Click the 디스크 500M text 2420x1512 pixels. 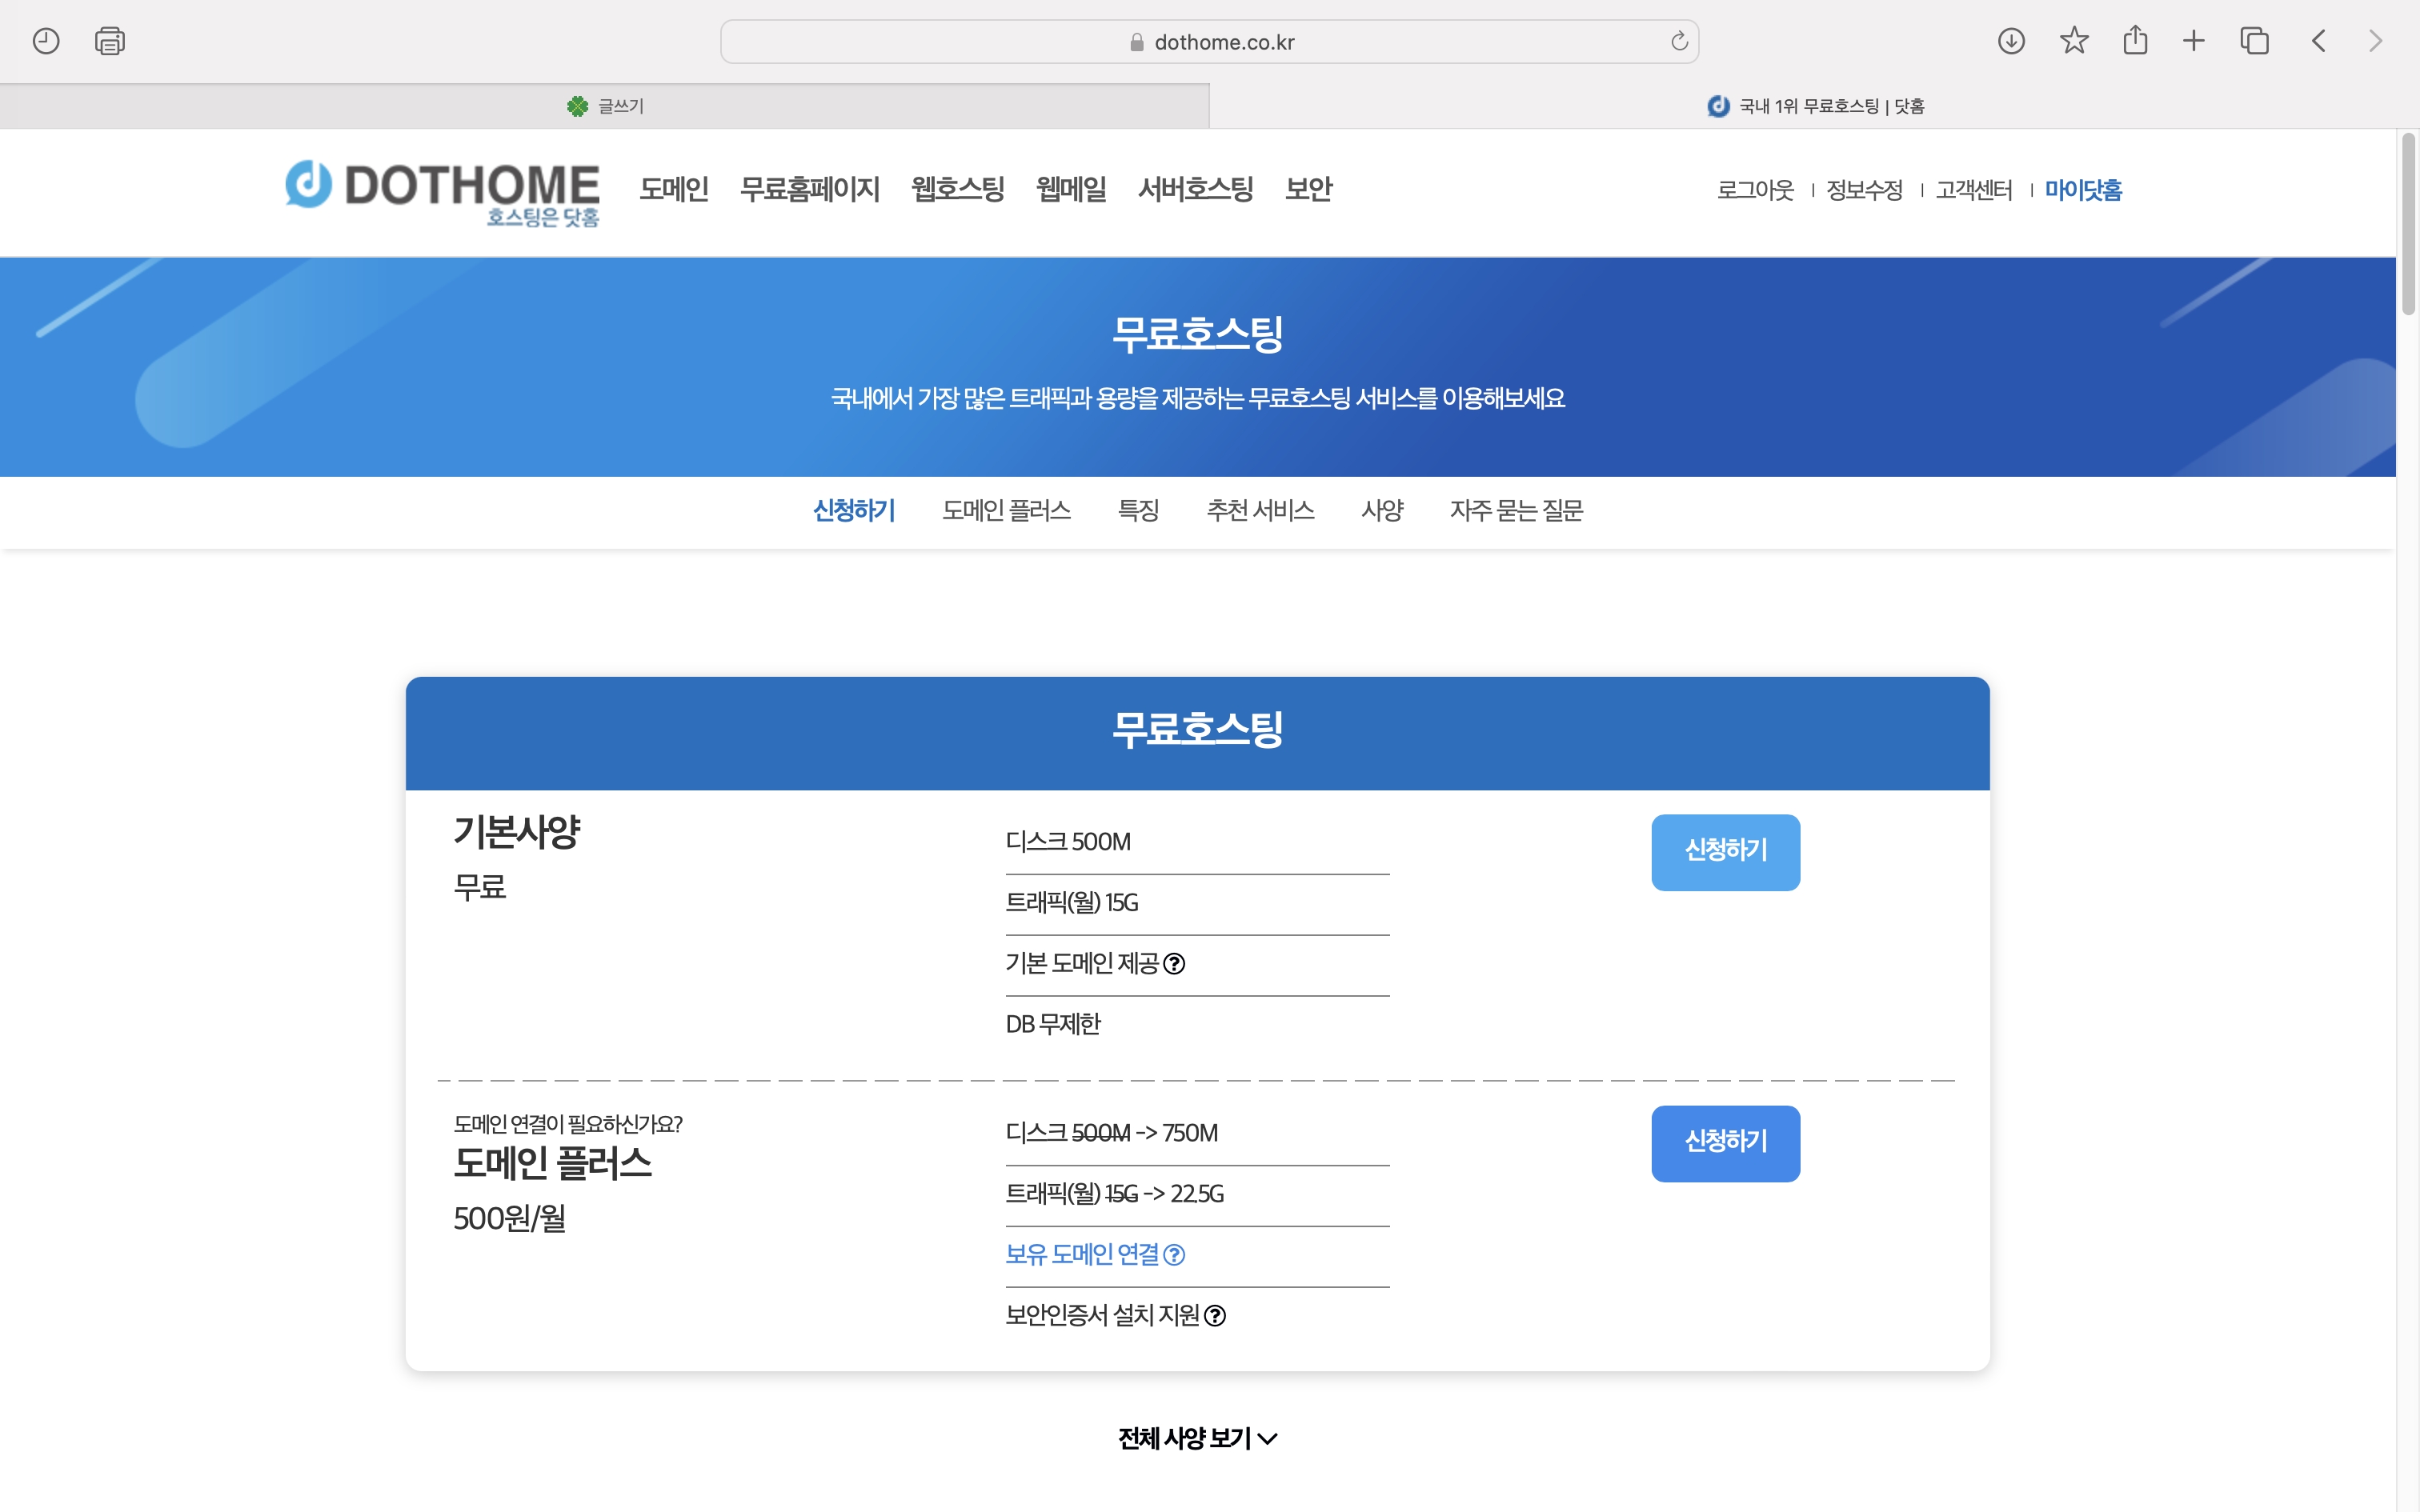1068,842
